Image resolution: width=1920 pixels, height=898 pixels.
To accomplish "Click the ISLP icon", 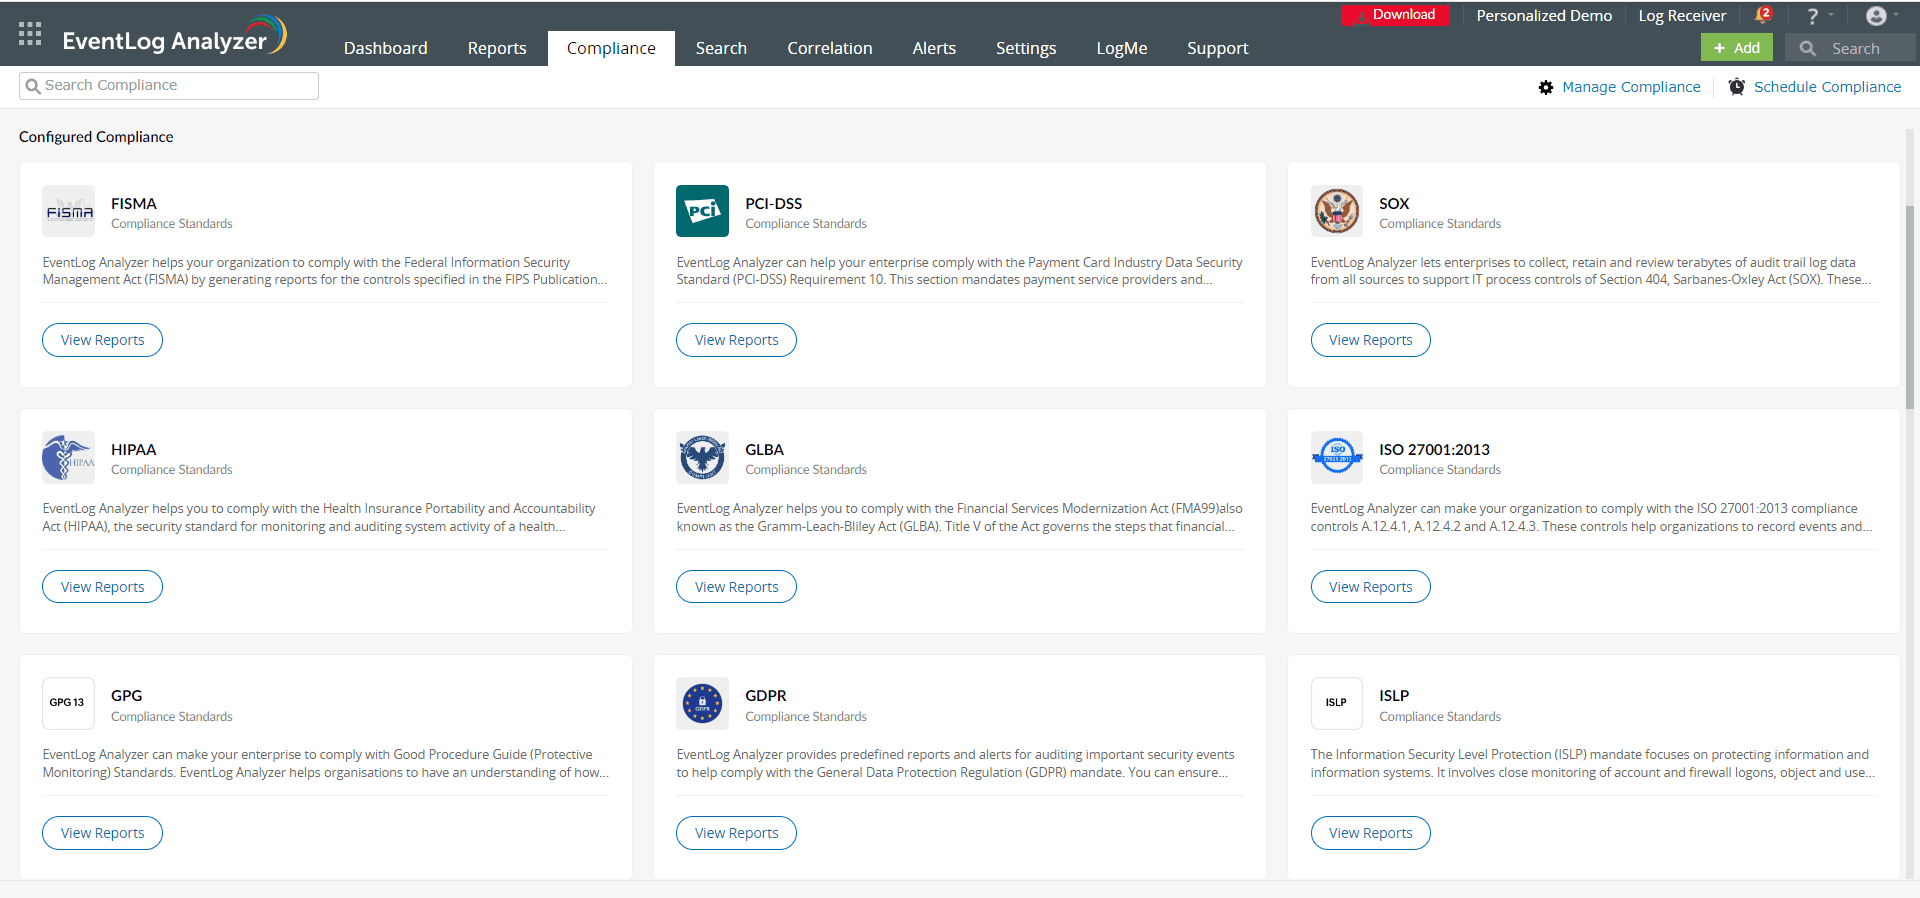I will coord(1337,704).
